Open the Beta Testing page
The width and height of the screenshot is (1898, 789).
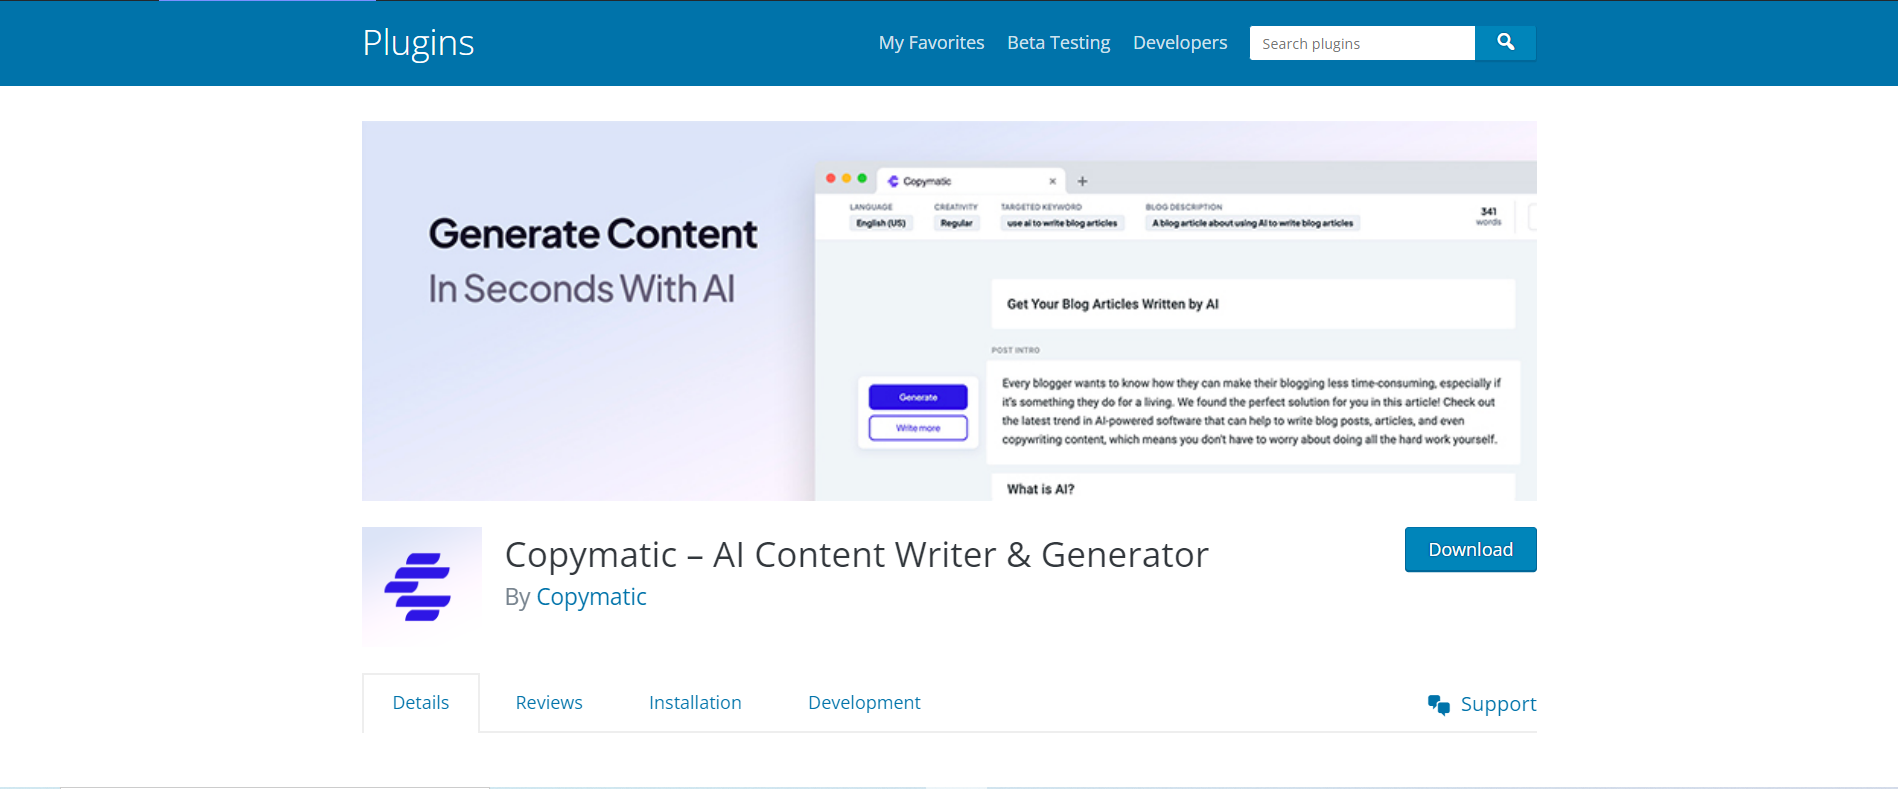(1058, 43)
